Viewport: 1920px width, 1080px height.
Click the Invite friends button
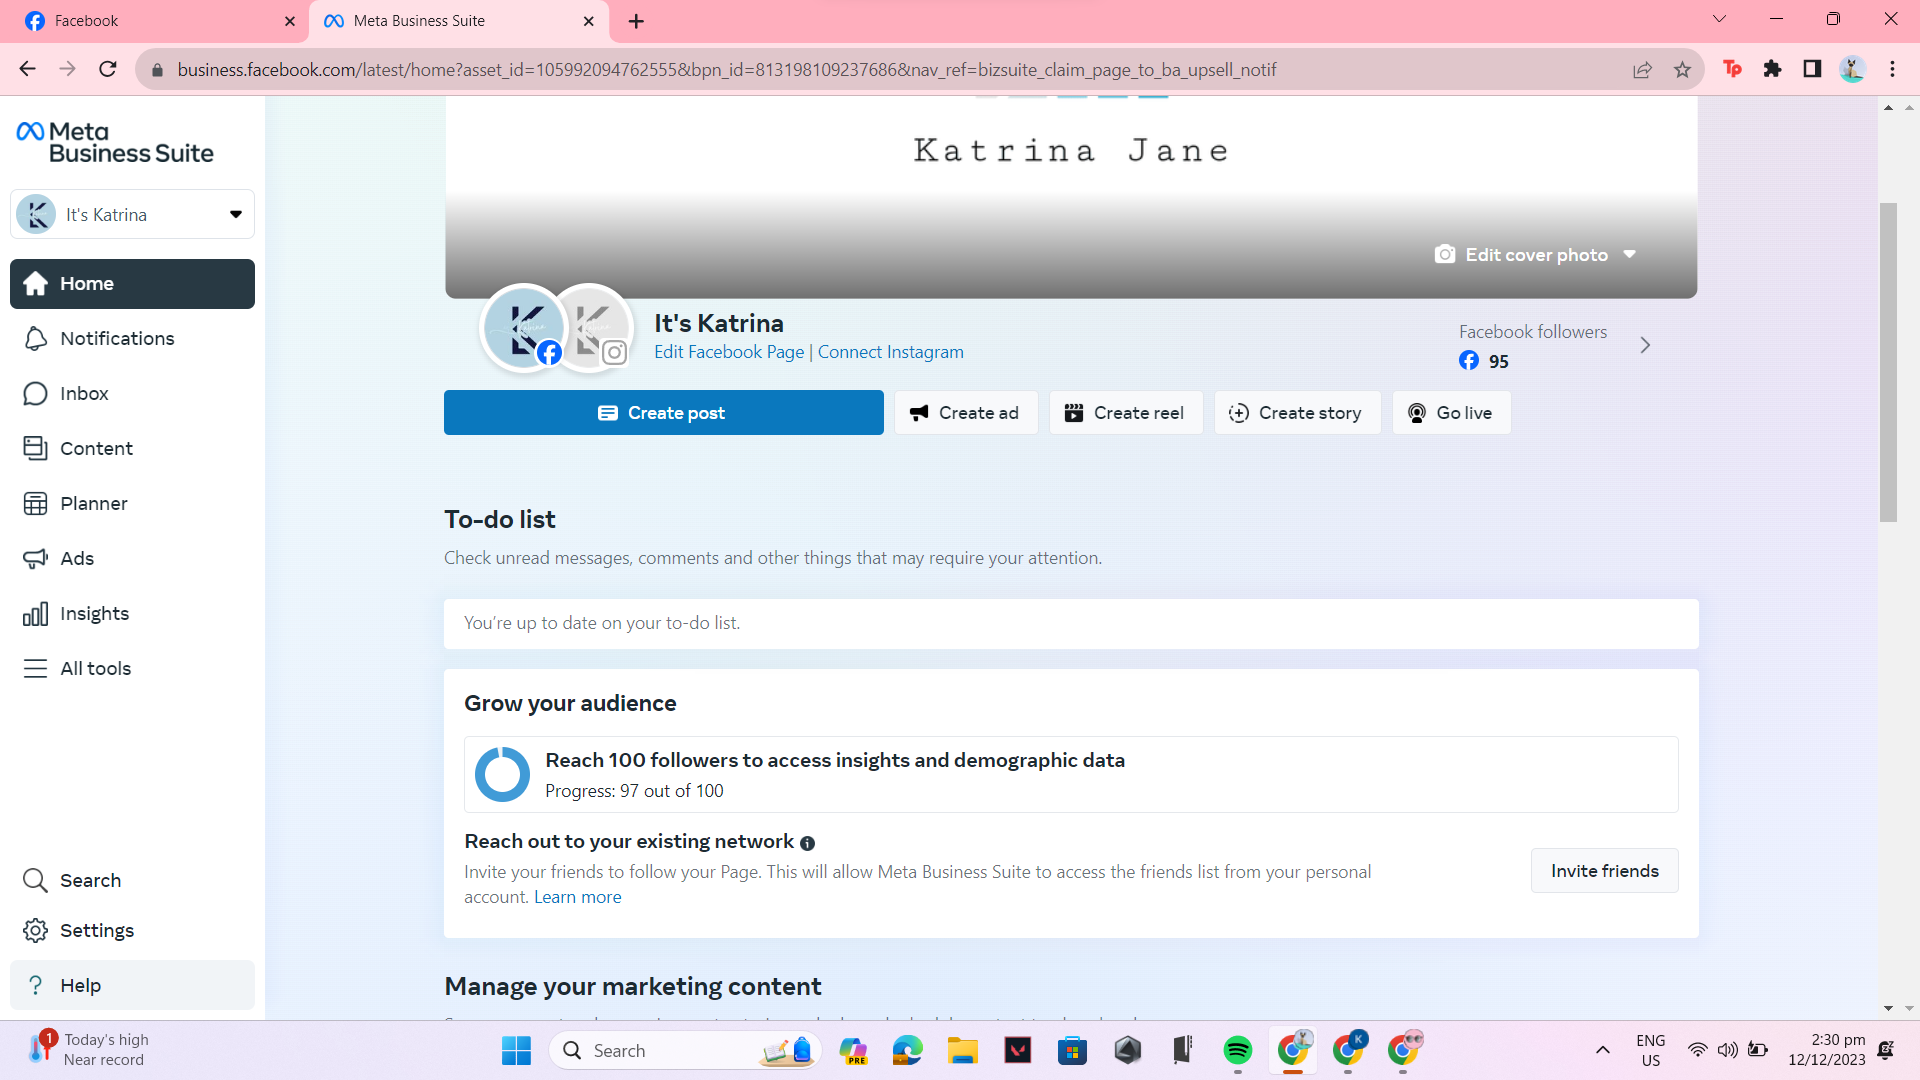1604,871
